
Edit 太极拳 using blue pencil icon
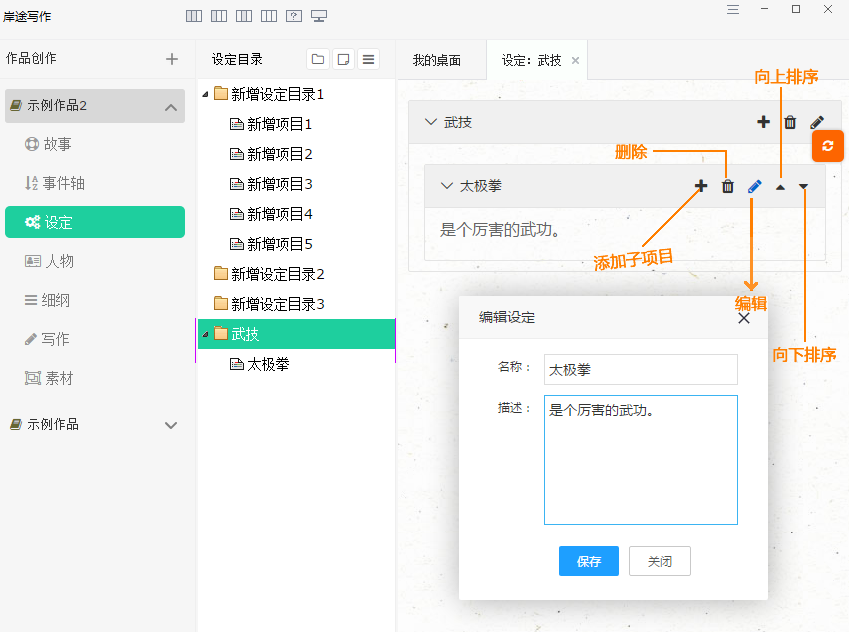pyautogui.click(x=755, y=186)
